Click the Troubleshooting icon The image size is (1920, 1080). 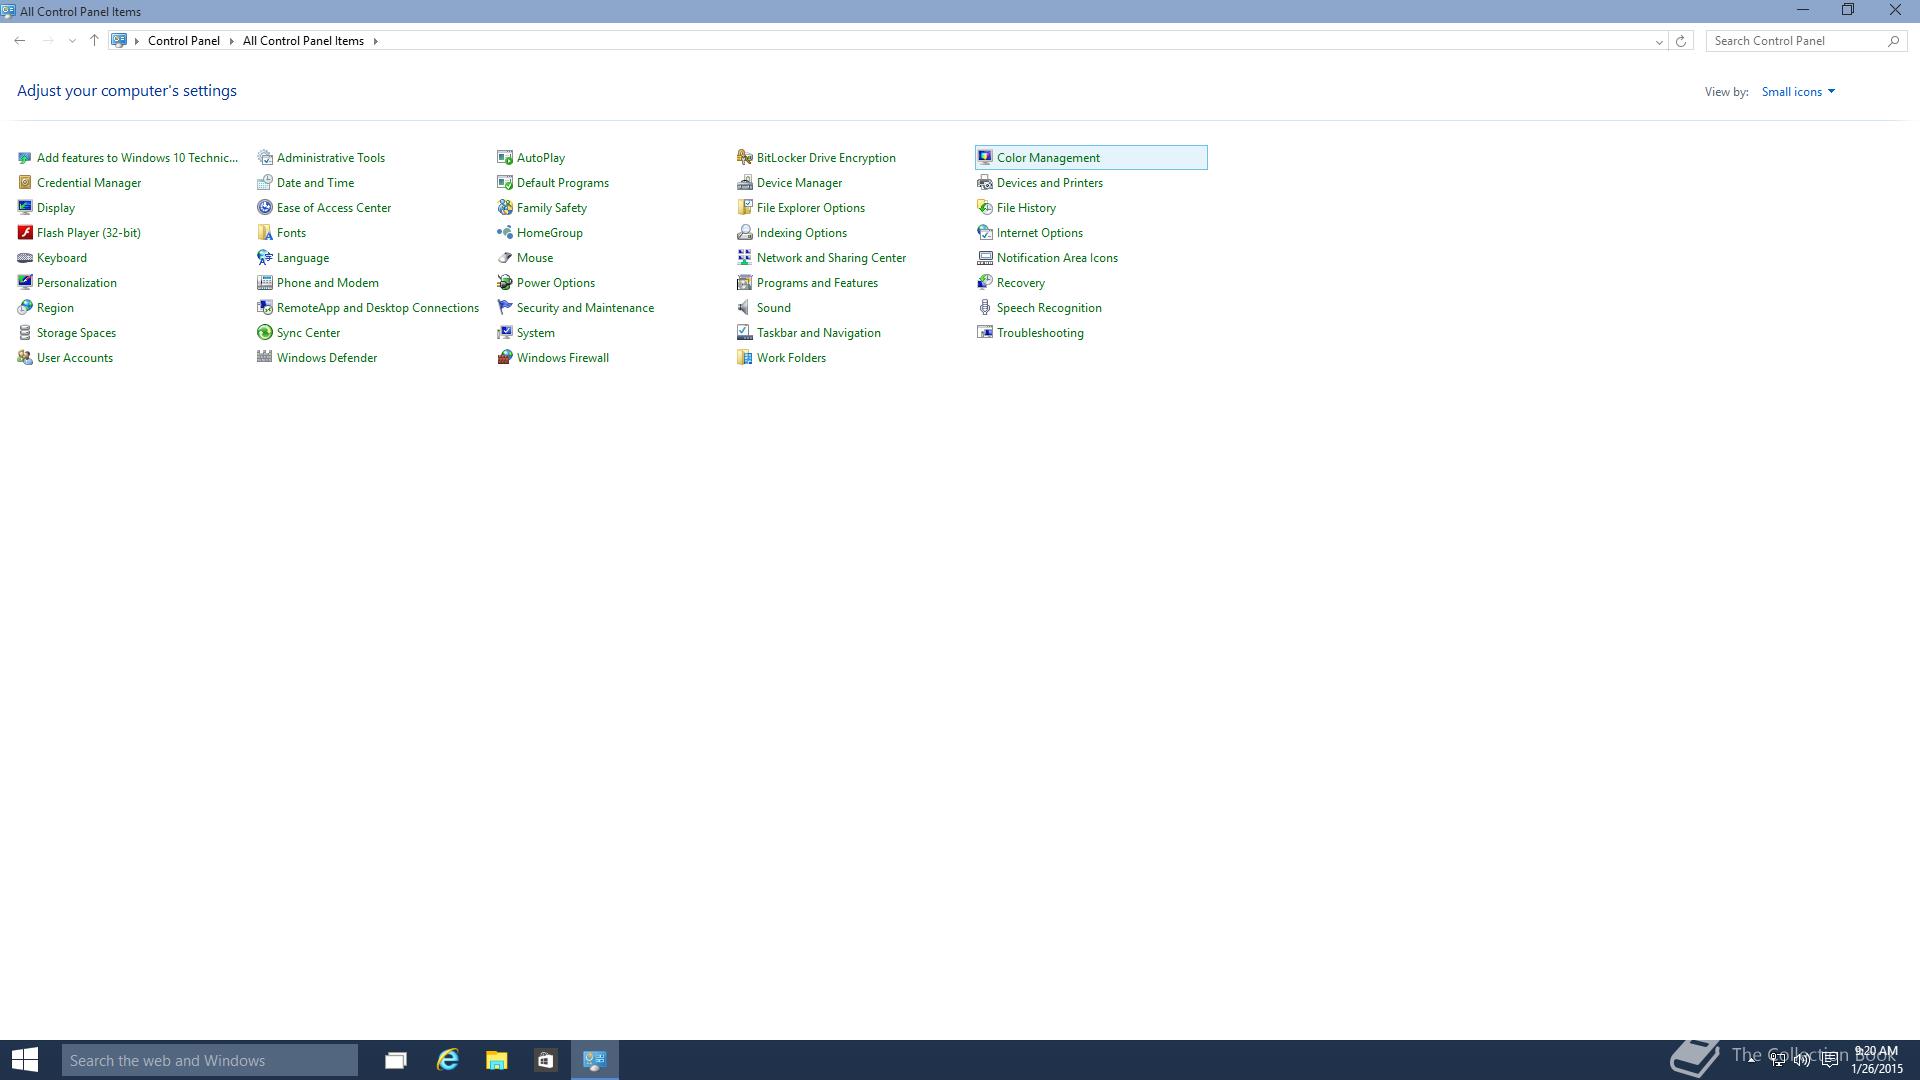985,332
